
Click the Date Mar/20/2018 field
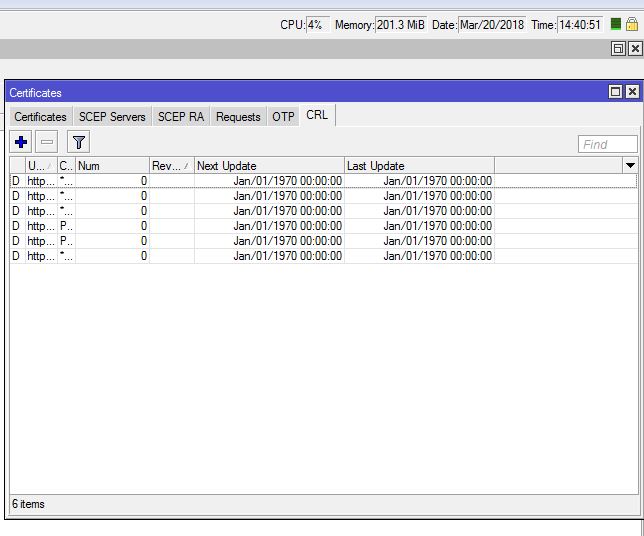pos(492,25)
